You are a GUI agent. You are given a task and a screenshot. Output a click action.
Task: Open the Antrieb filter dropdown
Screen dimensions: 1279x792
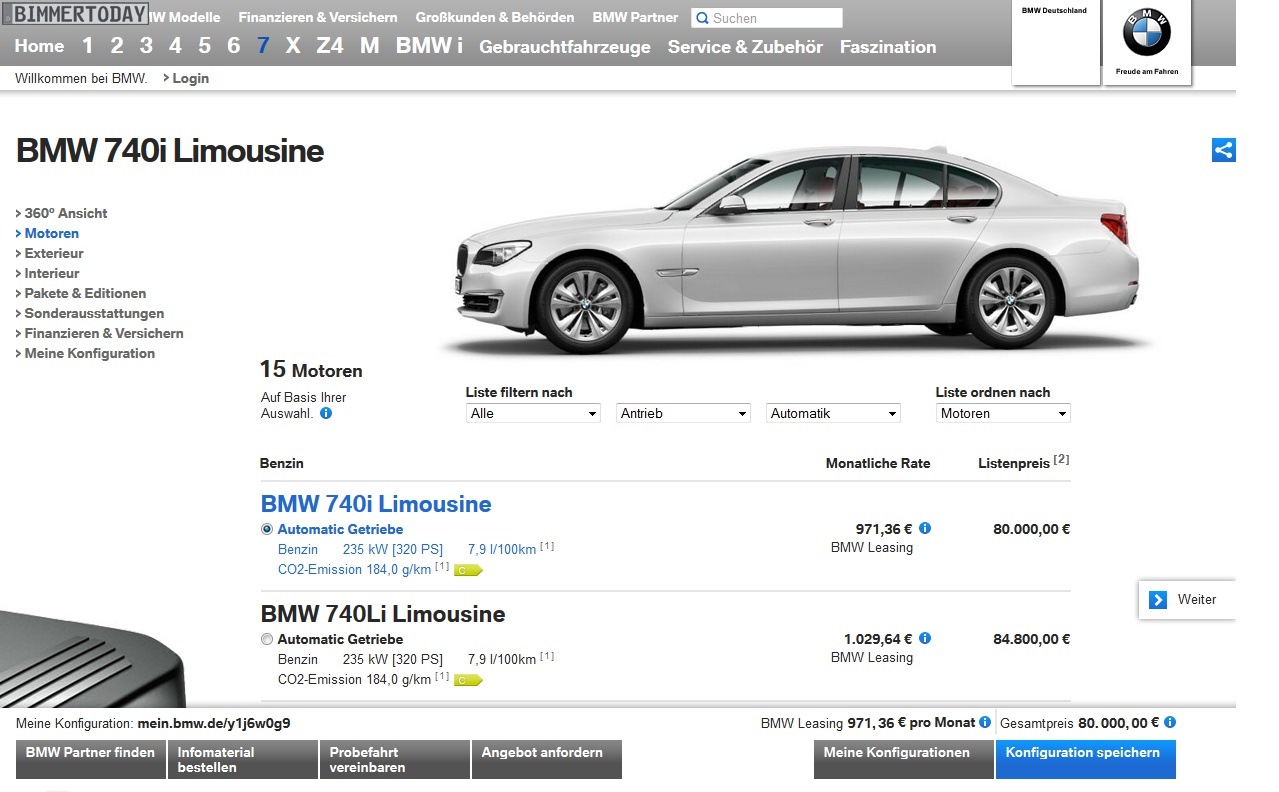(683, 413)
